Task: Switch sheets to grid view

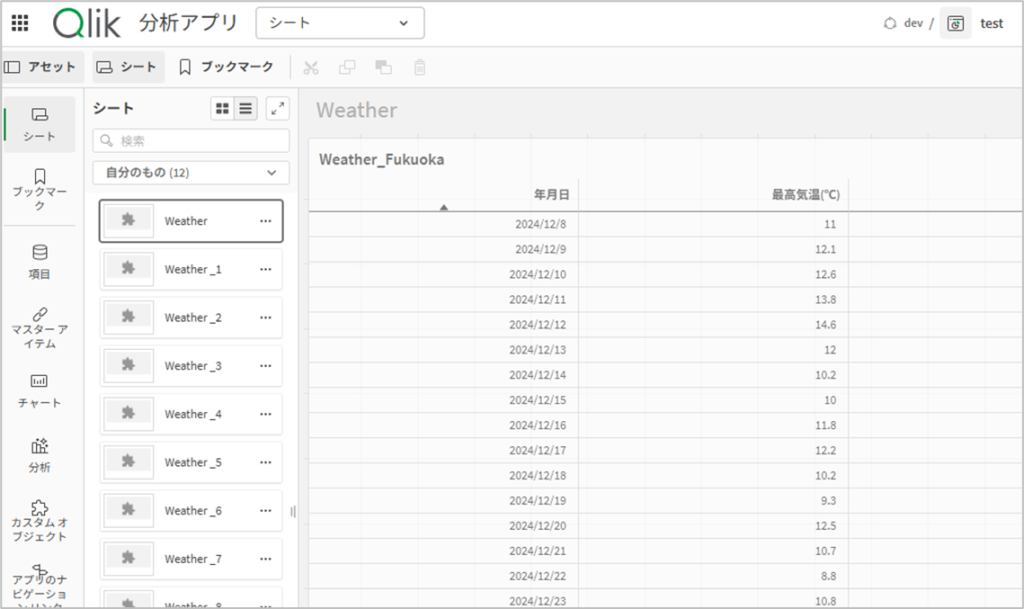Action: [222, 108]
